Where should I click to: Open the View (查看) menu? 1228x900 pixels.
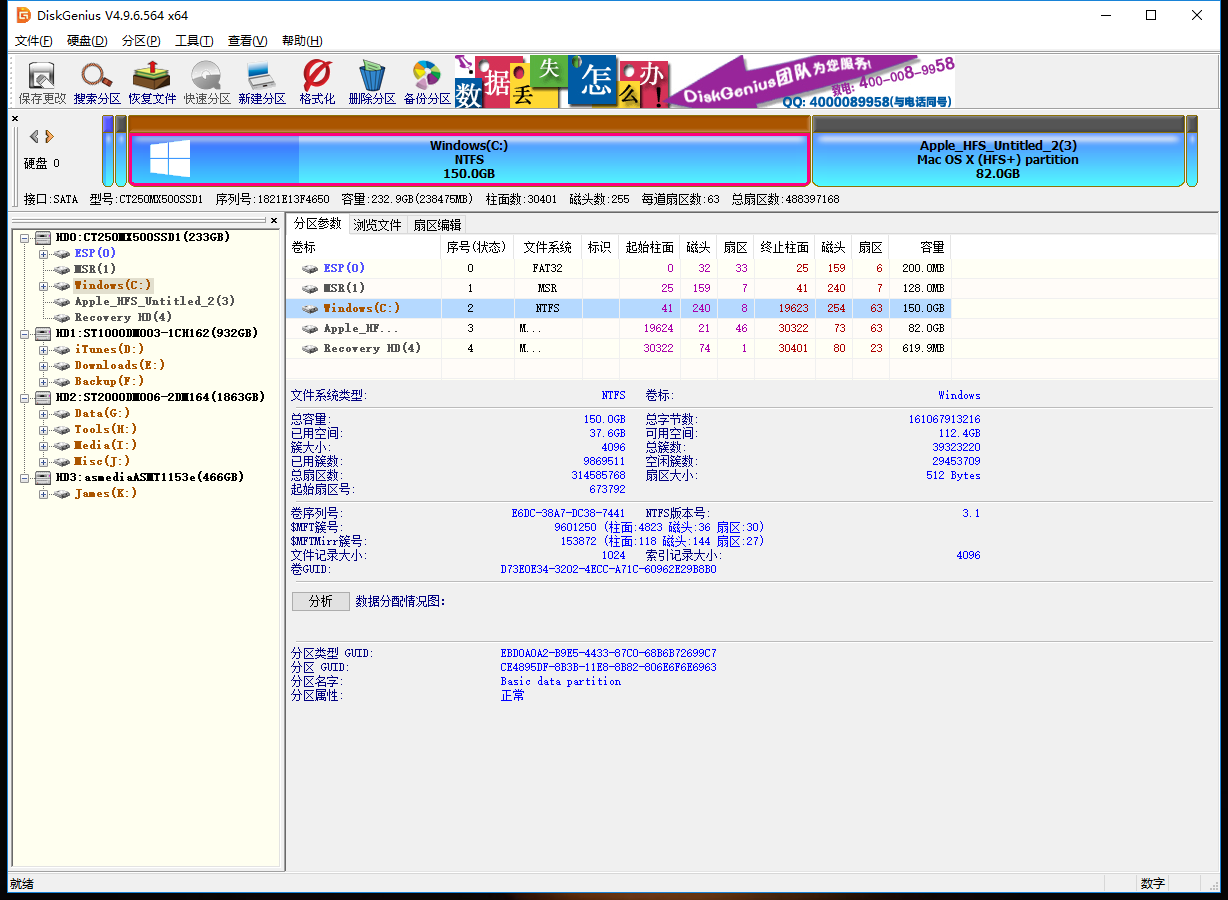pyautogui.click(x=247, y=41)
